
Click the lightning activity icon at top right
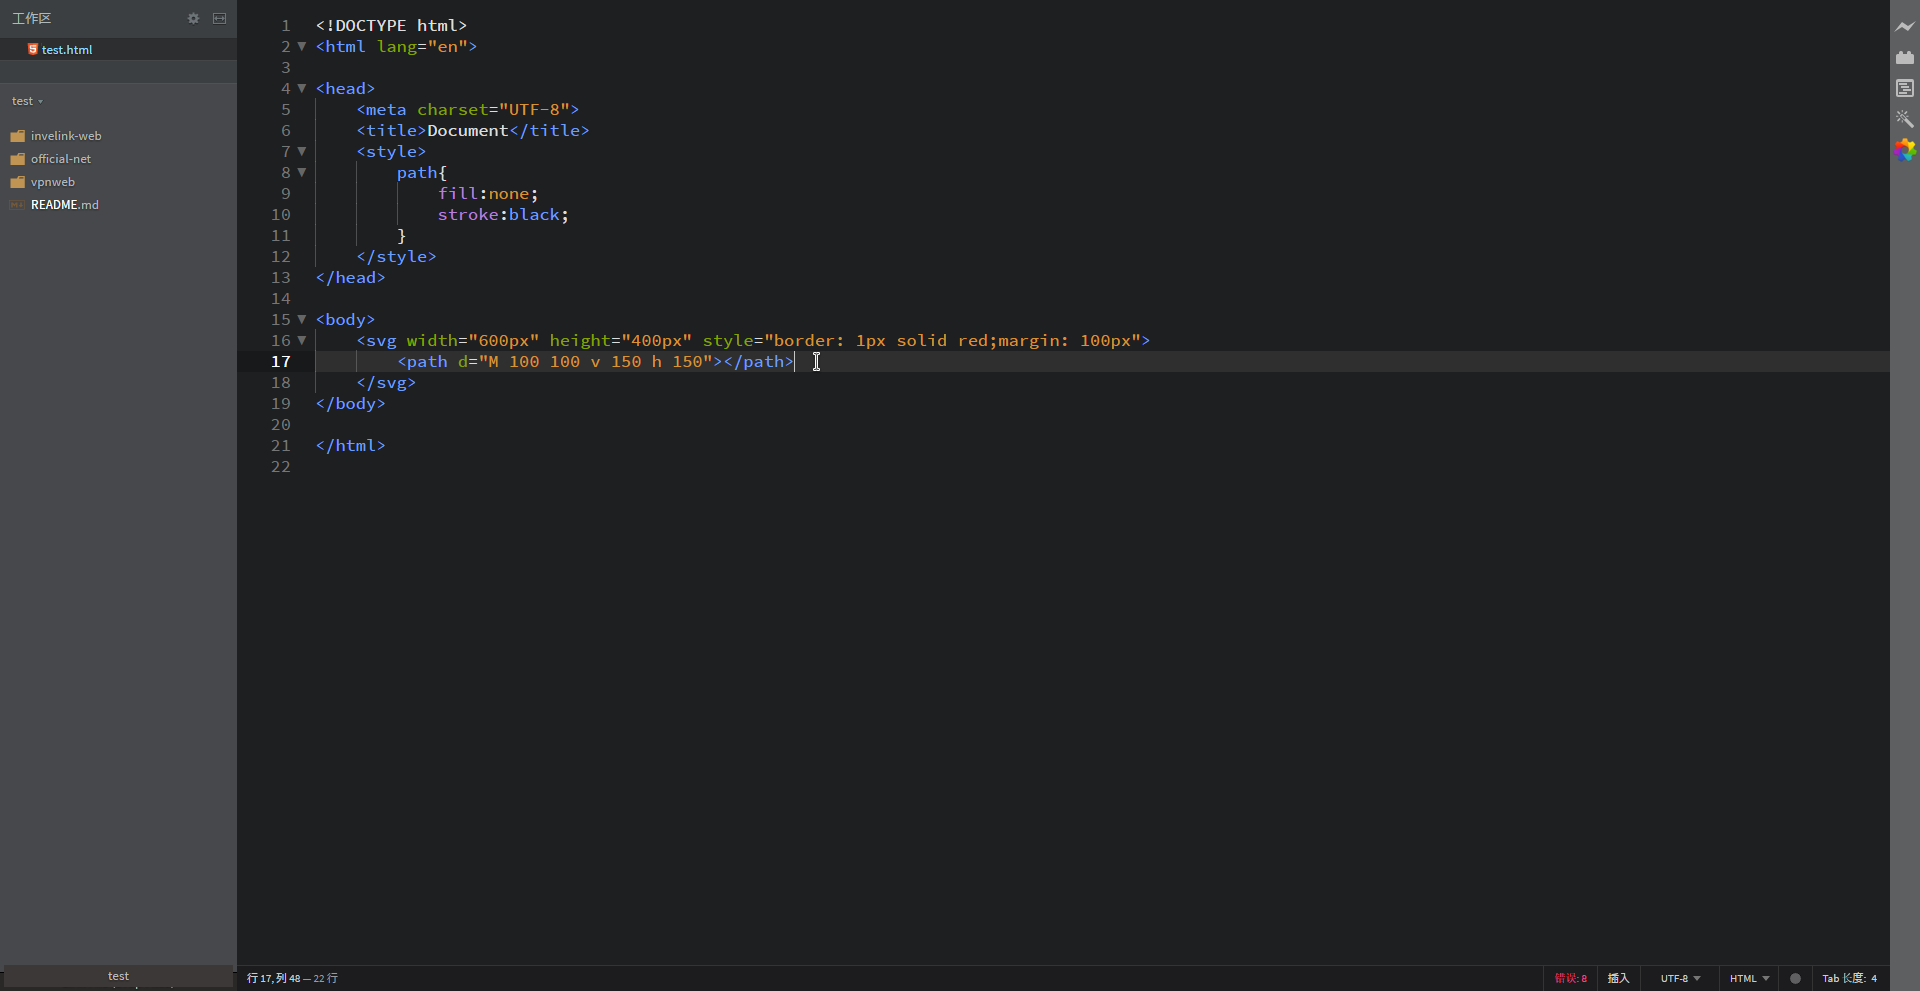1906,27
